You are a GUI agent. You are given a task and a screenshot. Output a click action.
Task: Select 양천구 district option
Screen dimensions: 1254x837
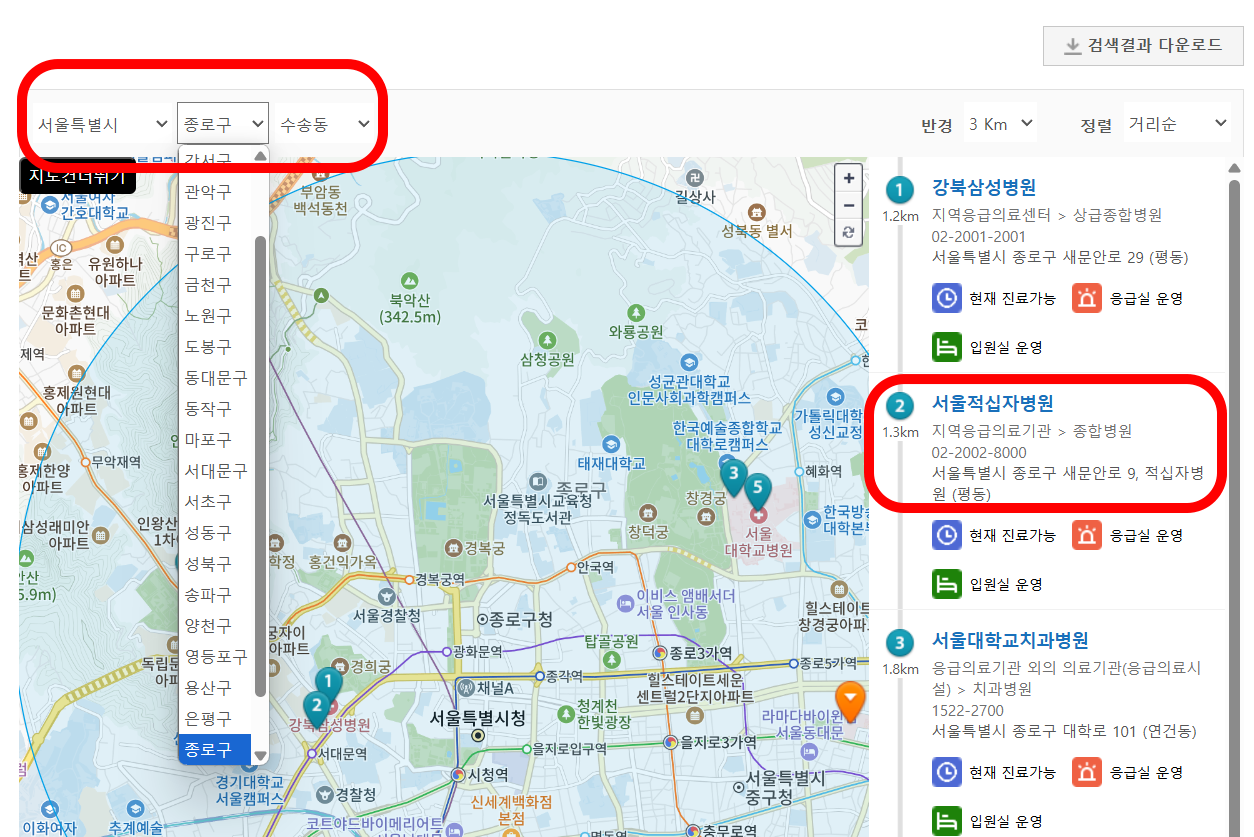click(208, 625)
